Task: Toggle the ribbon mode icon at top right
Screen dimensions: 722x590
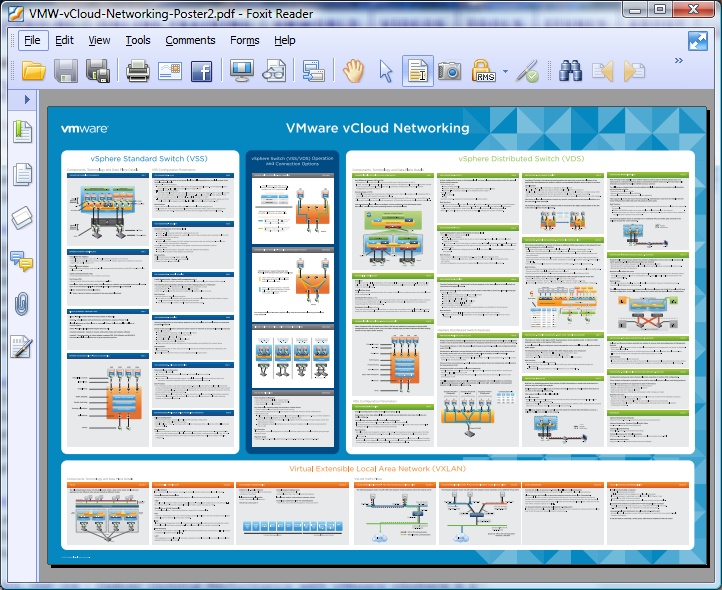Action: pyautogui.click(x=698, y=41)
